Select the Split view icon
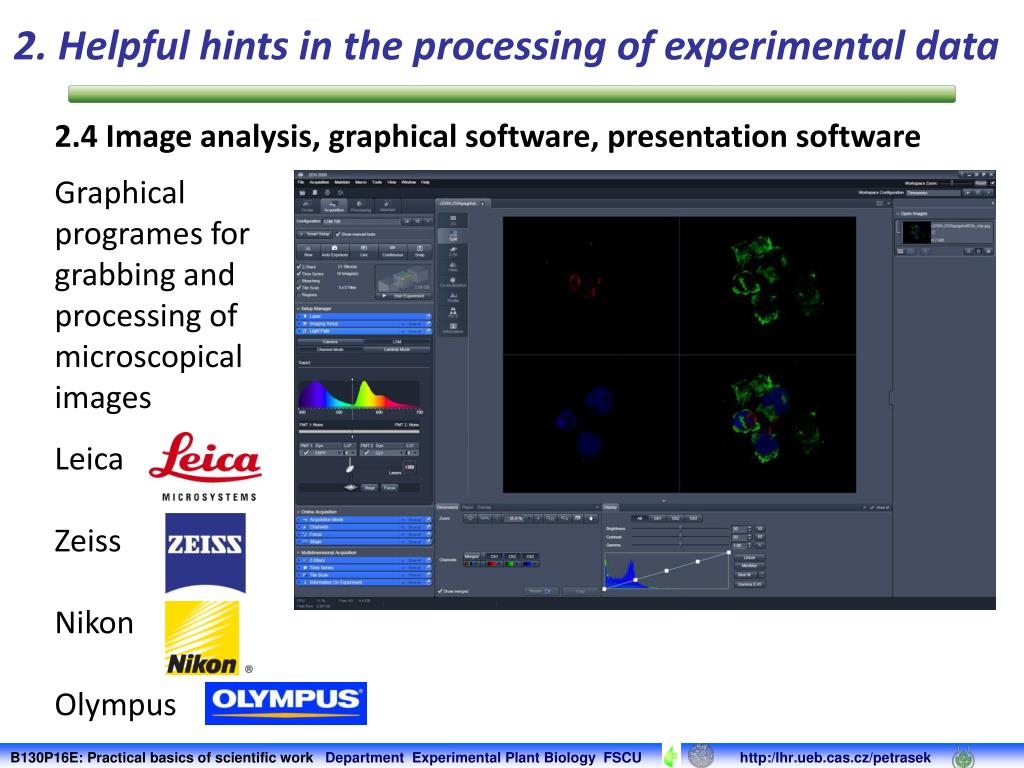1024x768 pixels. click(x=453, y=236)
